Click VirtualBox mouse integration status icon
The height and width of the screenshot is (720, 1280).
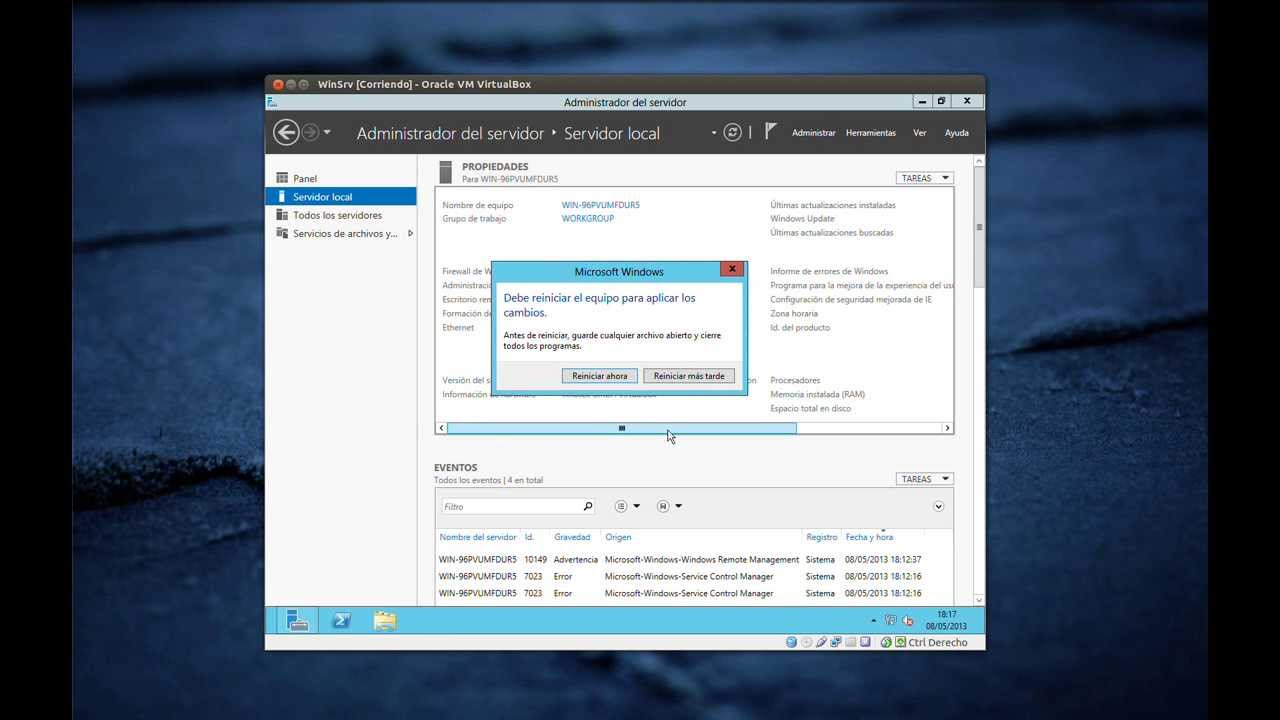click(x=886, y=642)
